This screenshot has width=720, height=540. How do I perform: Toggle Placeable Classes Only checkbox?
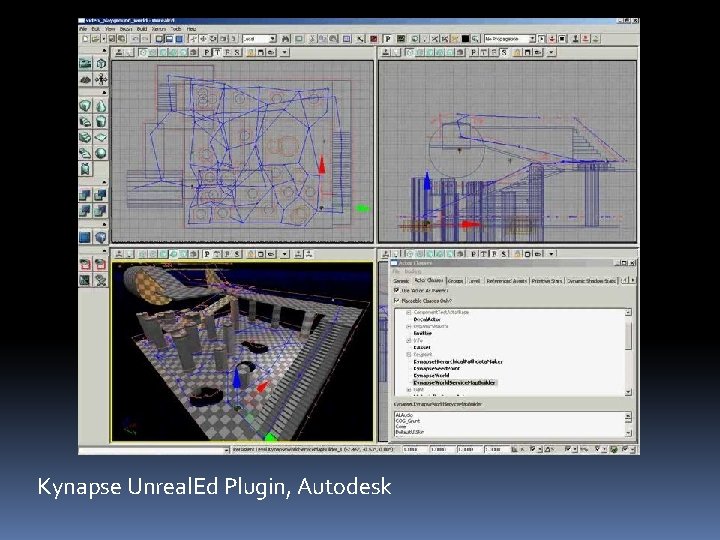[x=397, y=301]
